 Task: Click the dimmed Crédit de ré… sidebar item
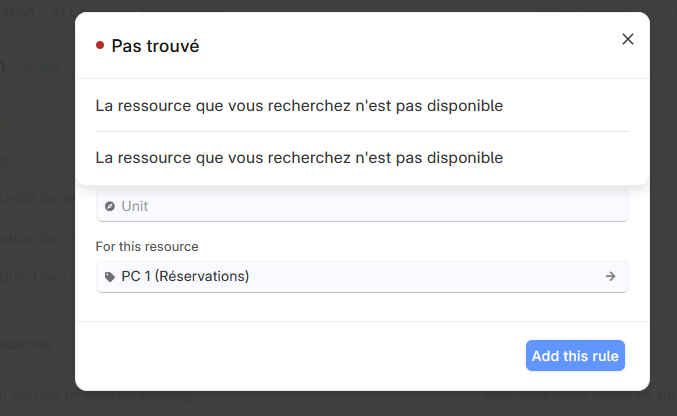pos(38,198)
